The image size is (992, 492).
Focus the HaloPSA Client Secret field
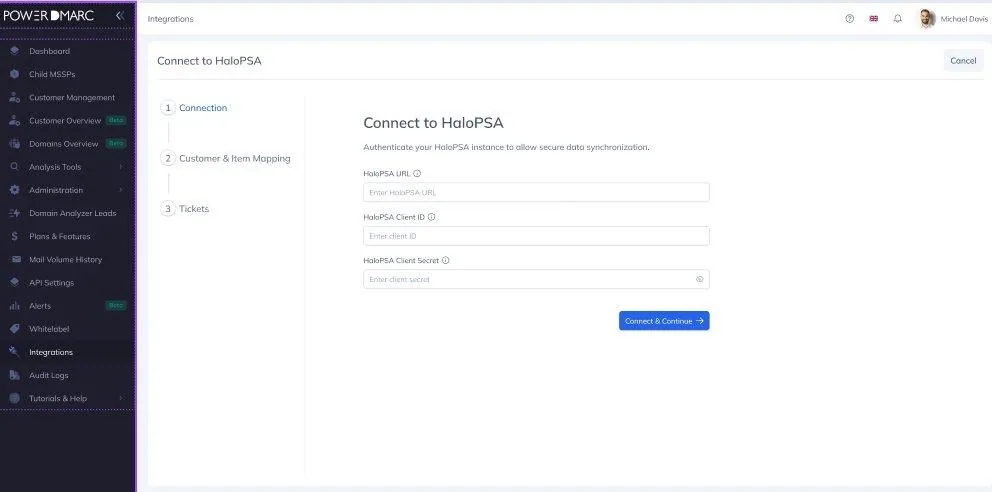536,279
